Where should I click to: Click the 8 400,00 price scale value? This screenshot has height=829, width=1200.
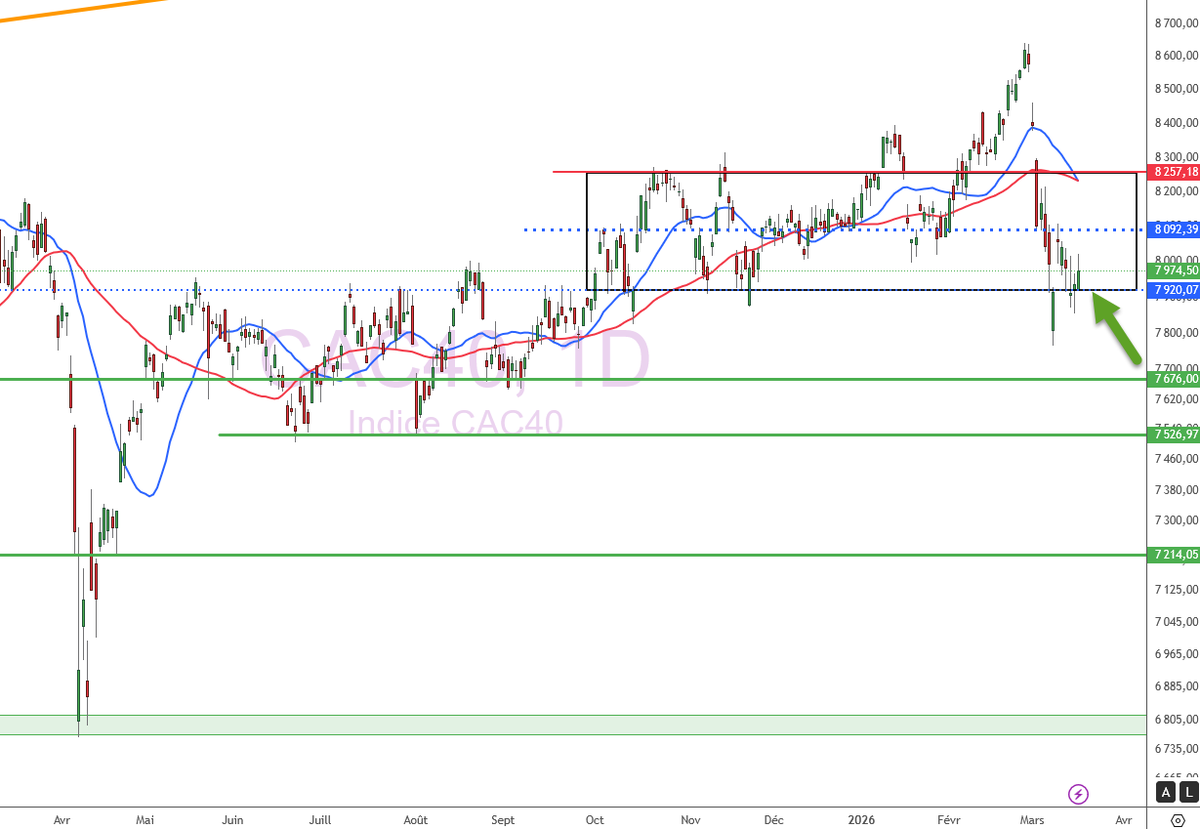[1177, 124]
